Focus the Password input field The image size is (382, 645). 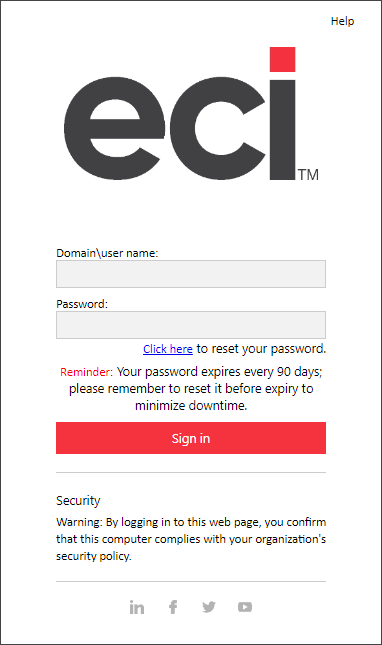[x=191, y=325]
